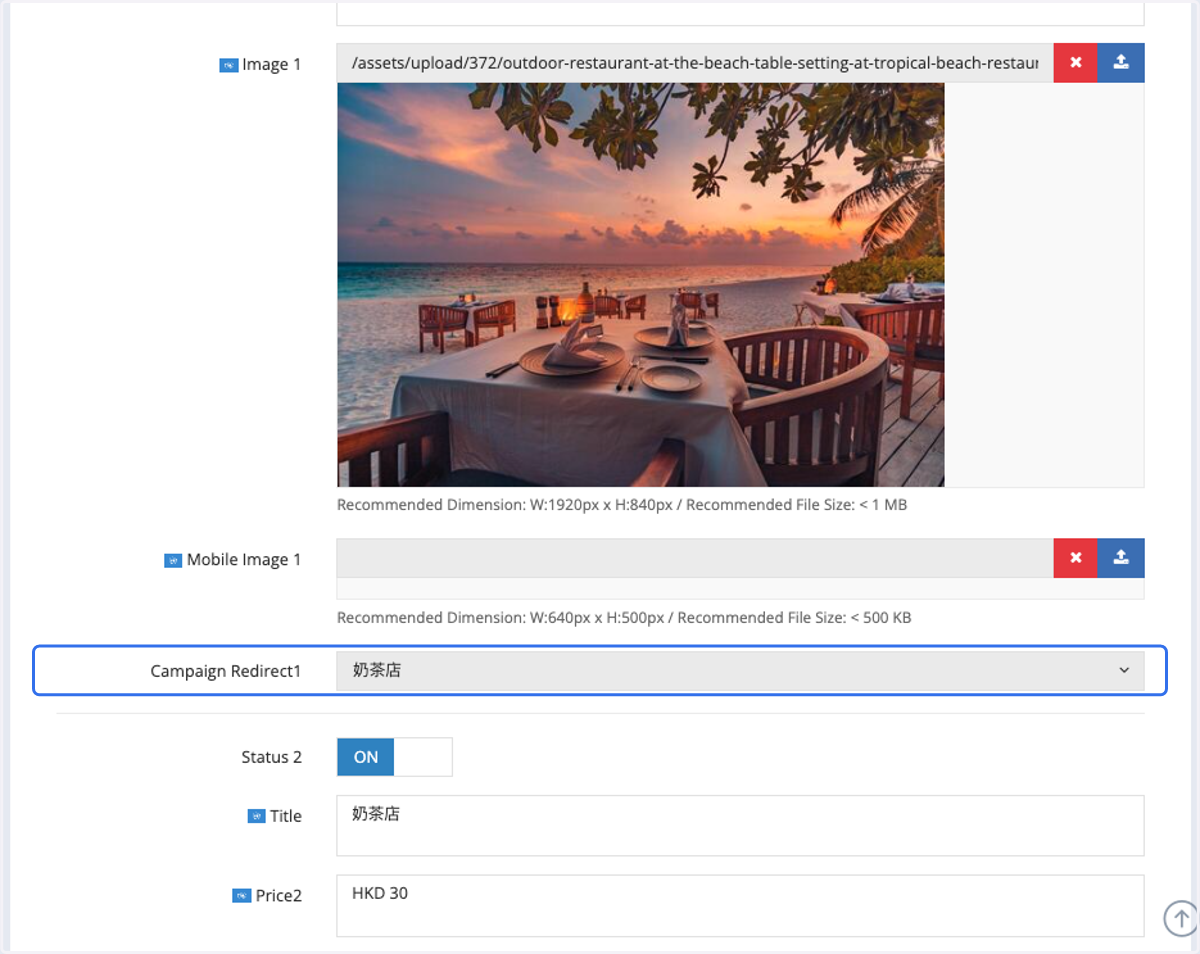
Task: Click the Price2 field showing HKD 30
Action: click(740, 906)
